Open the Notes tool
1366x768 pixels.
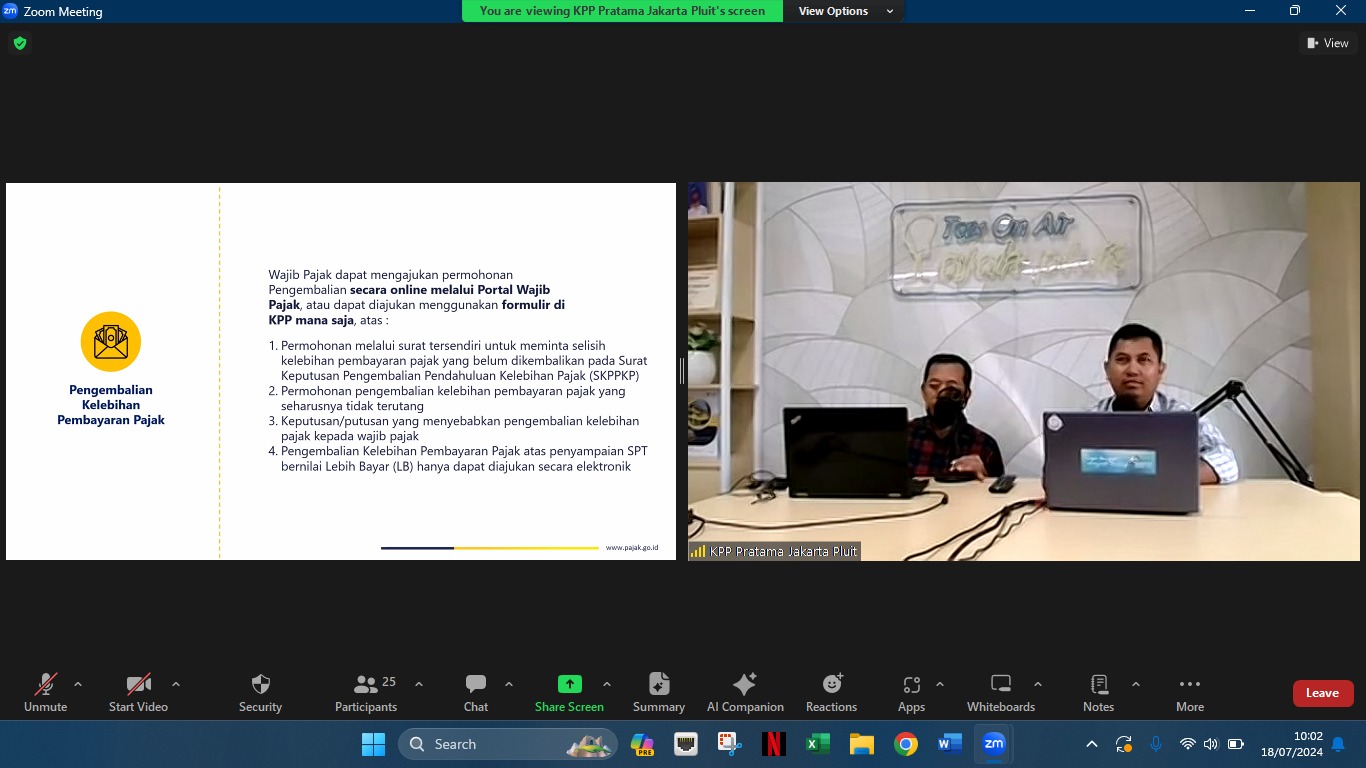coord(1098,693)
